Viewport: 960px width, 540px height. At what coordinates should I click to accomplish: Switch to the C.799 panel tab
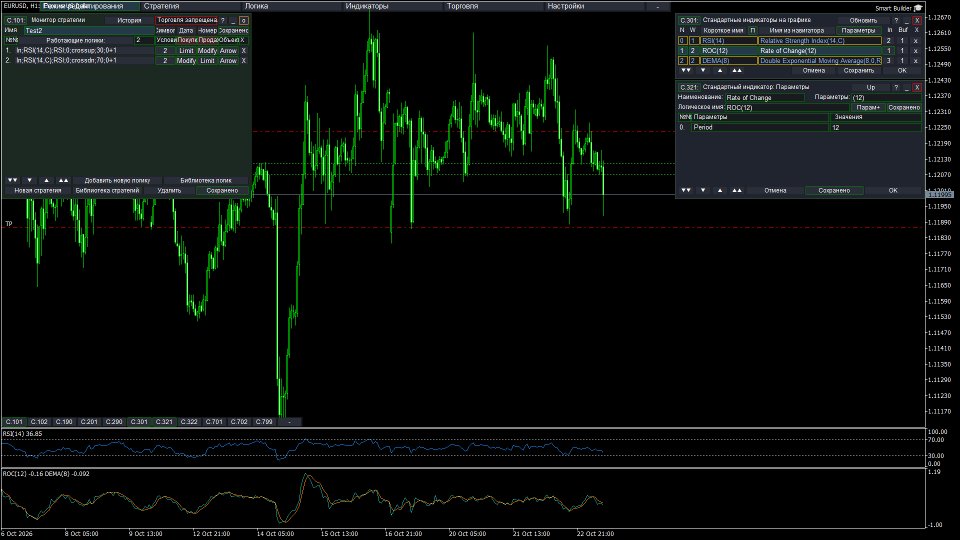pyautogui.click(x=264, y=422)
